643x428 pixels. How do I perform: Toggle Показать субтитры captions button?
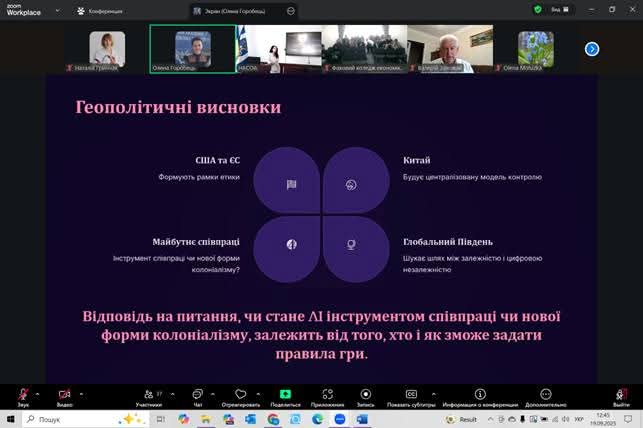(x=411, y=395)
